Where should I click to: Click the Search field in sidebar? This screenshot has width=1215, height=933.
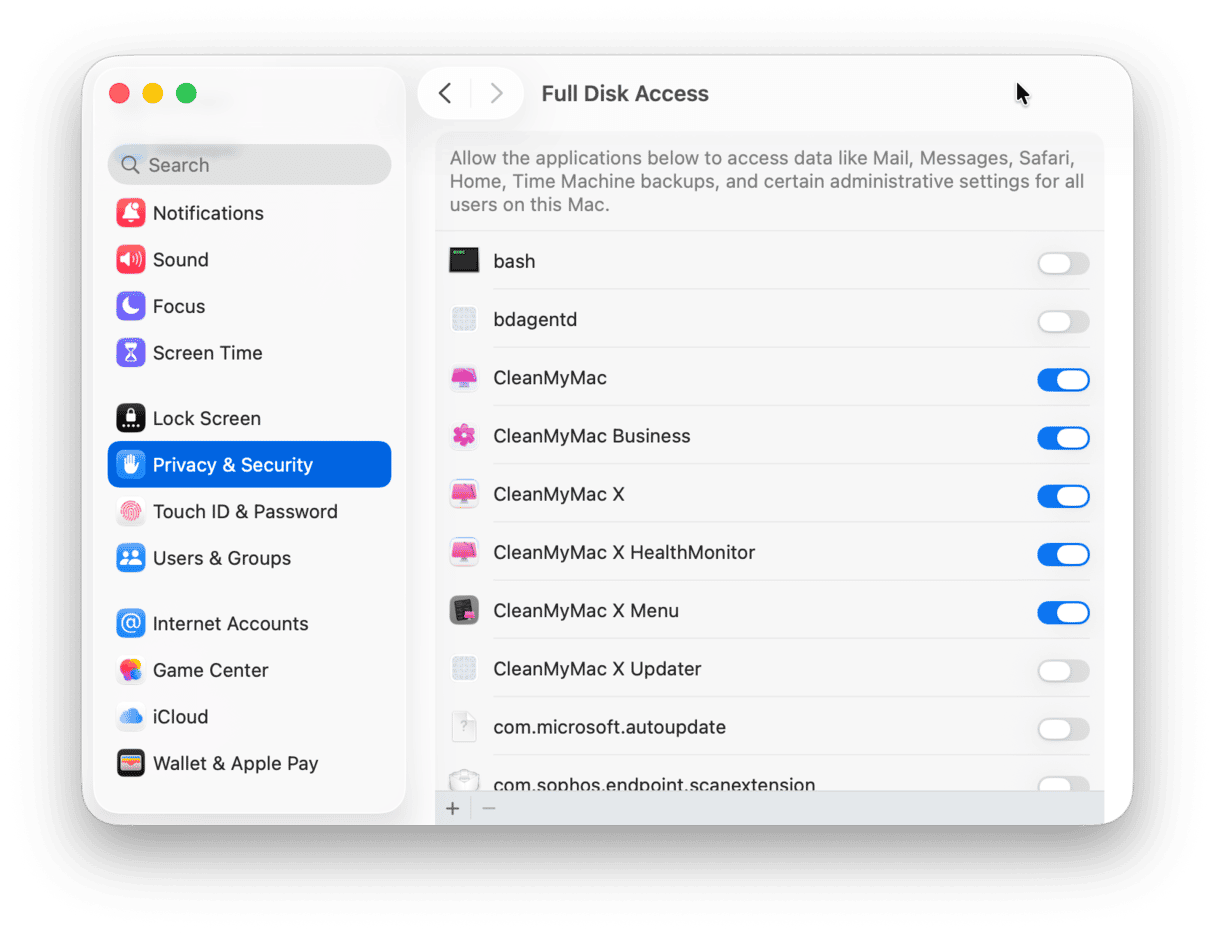click(249, 165)
